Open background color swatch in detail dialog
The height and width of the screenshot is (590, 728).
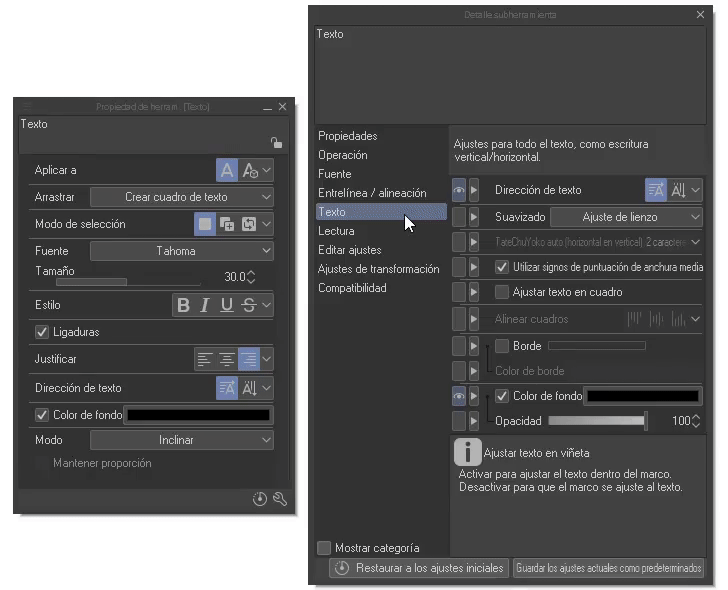tap(643, 396)
